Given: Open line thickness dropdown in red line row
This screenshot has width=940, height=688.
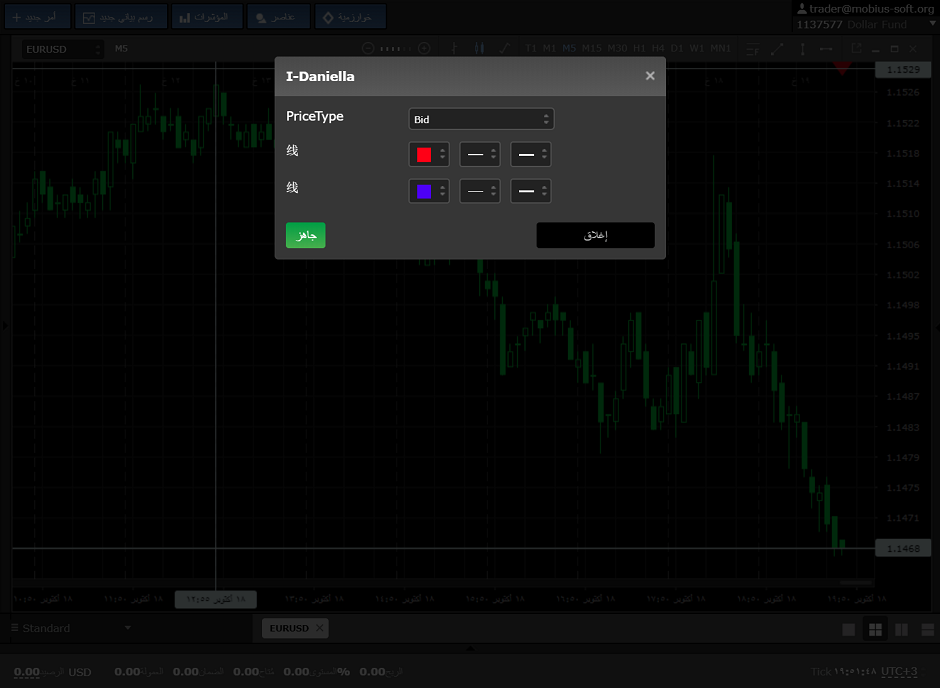Looking at the screenshot, I should point(480,155).
